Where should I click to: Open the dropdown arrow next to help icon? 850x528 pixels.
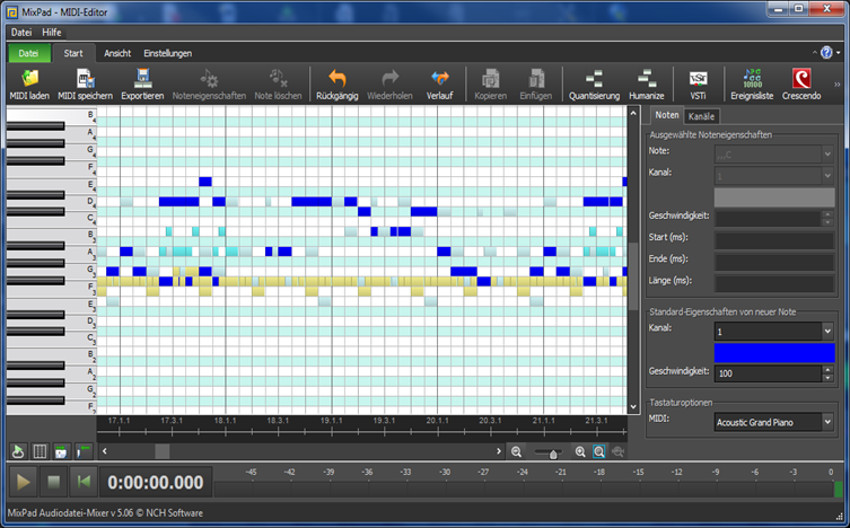839,53
